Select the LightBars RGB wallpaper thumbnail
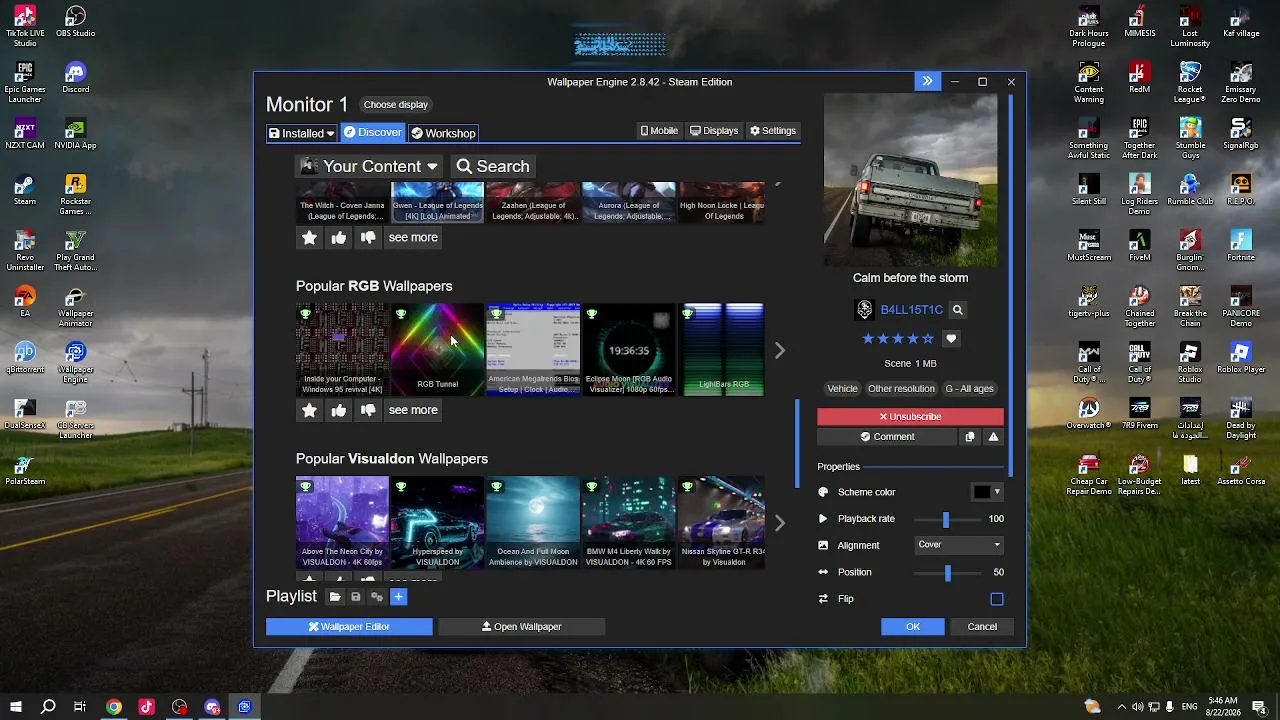 point(723,350)
